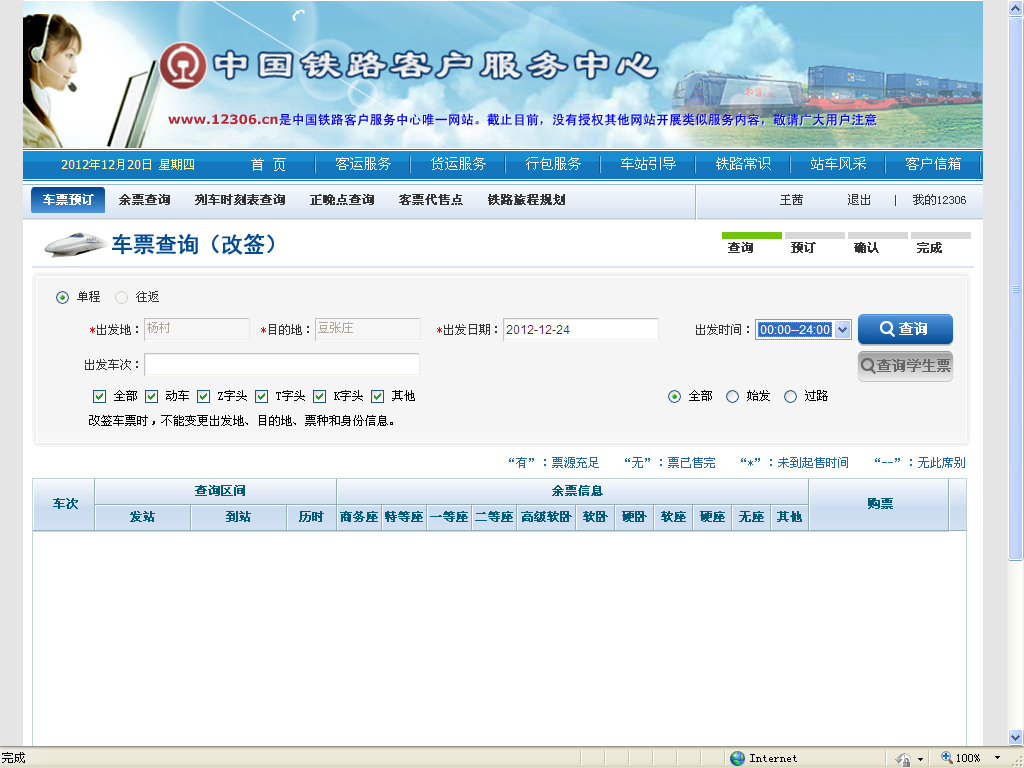
Task: Open the 我的12306 link
Action: [939, 200]
